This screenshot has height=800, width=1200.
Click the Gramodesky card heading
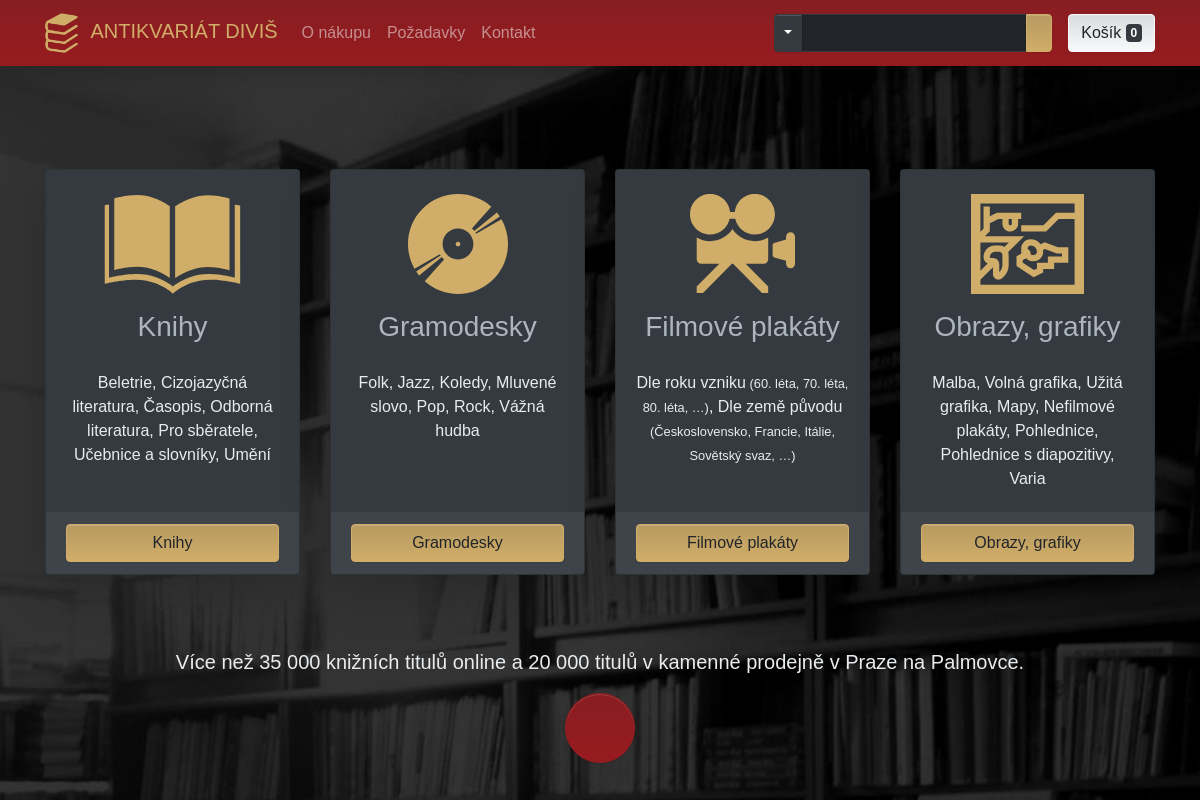point(457,327)
